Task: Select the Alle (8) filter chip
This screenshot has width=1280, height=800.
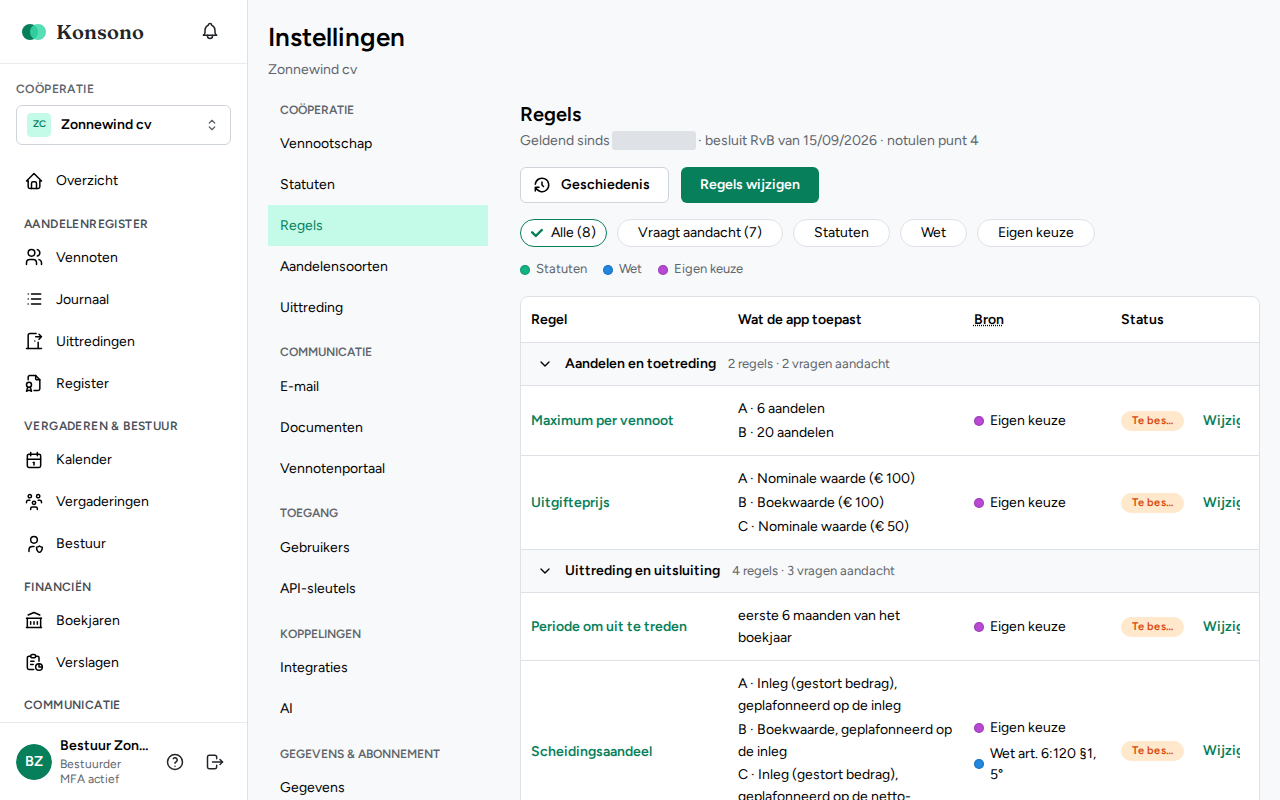Action: click(563, 233)
